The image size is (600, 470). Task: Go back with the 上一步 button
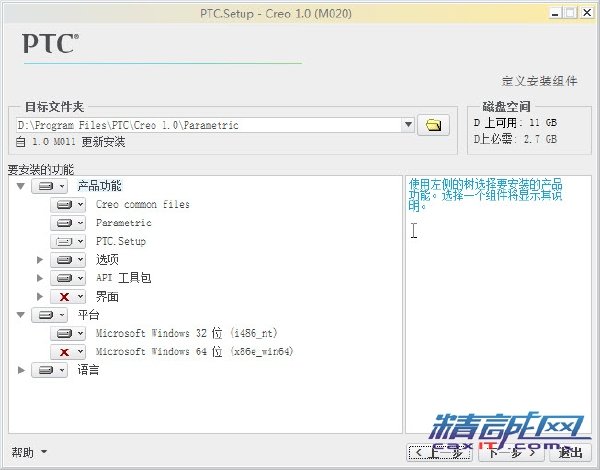[x=439, y=453]
